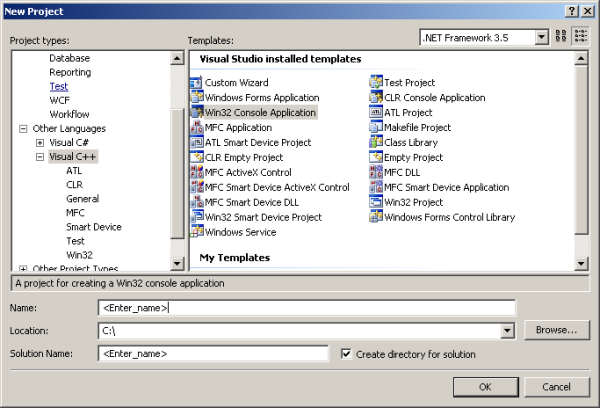Select the Makefile Project icon
The width and height of the screenshot is (600, 408).
tap(376, 127)
